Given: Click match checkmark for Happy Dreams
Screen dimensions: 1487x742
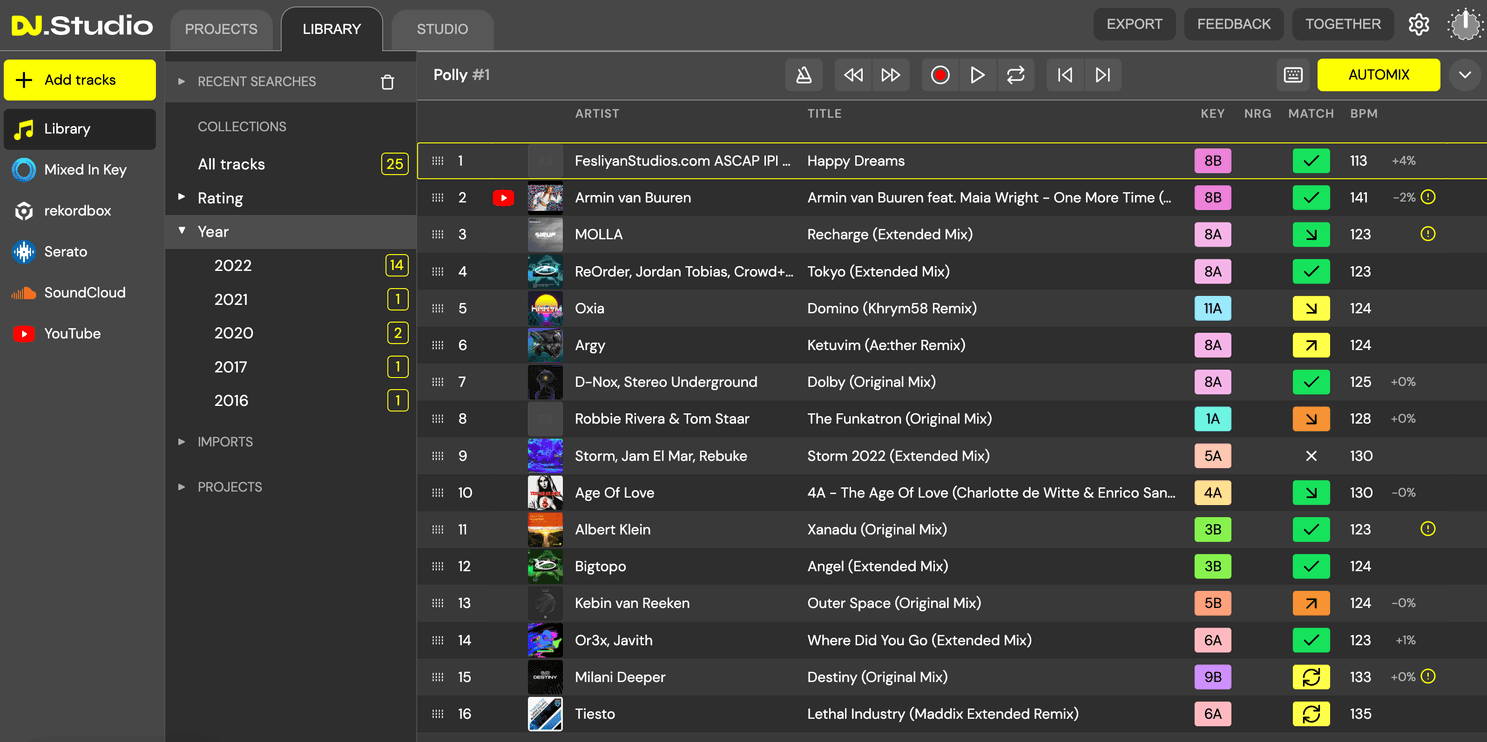Looking at the screenshot, I should (x=1311, y=161).
